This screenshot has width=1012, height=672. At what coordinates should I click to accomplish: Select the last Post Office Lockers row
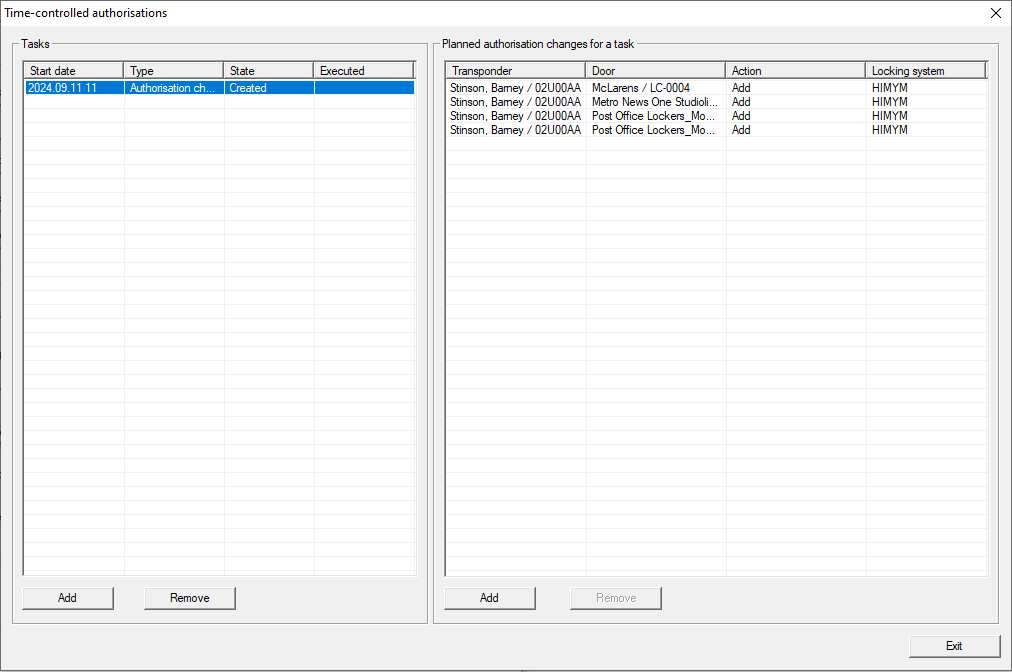point(653,130)
